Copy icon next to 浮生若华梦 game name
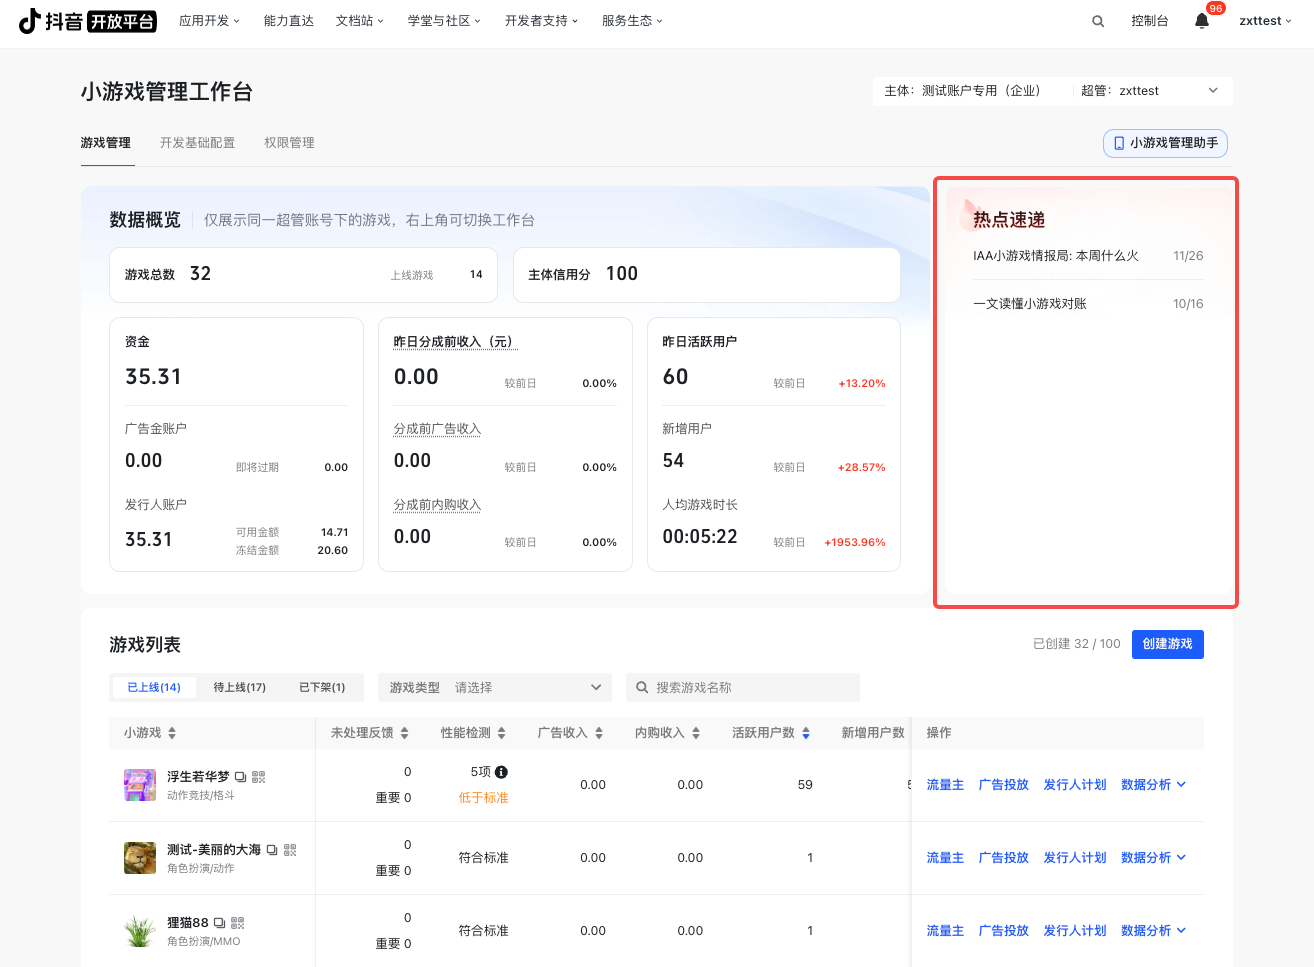This screenshot has height=967, width=1314. click(x=241, y=777)
